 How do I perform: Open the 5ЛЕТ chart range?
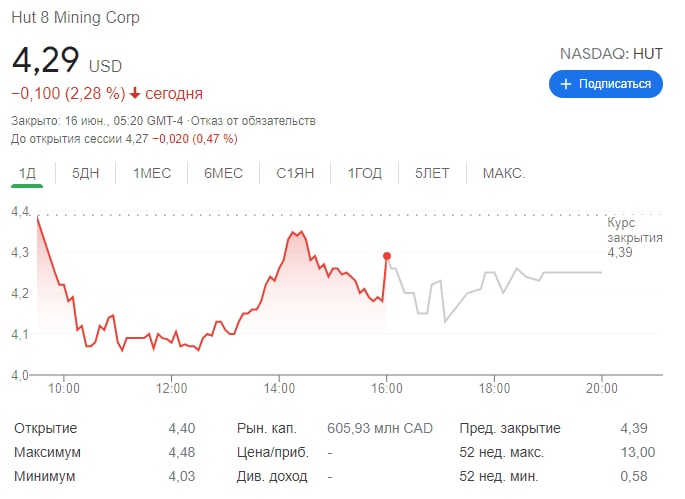point(432,173)
